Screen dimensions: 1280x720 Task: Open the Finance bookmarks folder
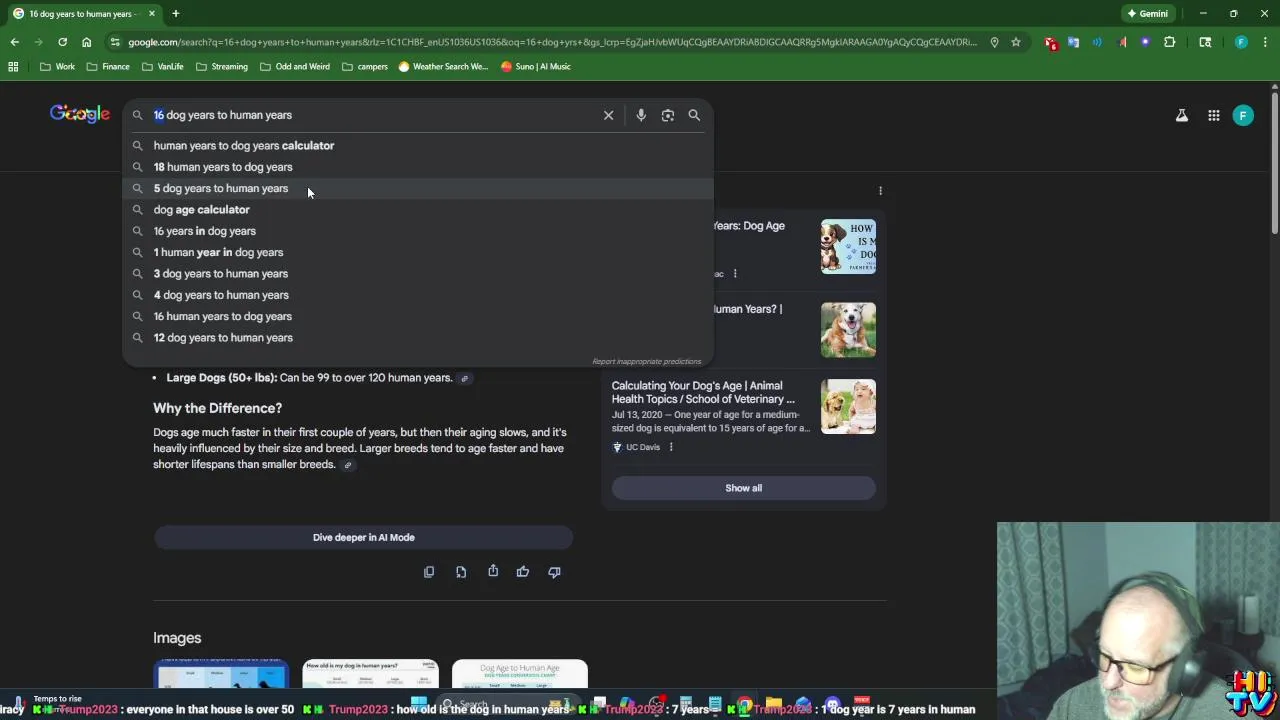(108, 66)
